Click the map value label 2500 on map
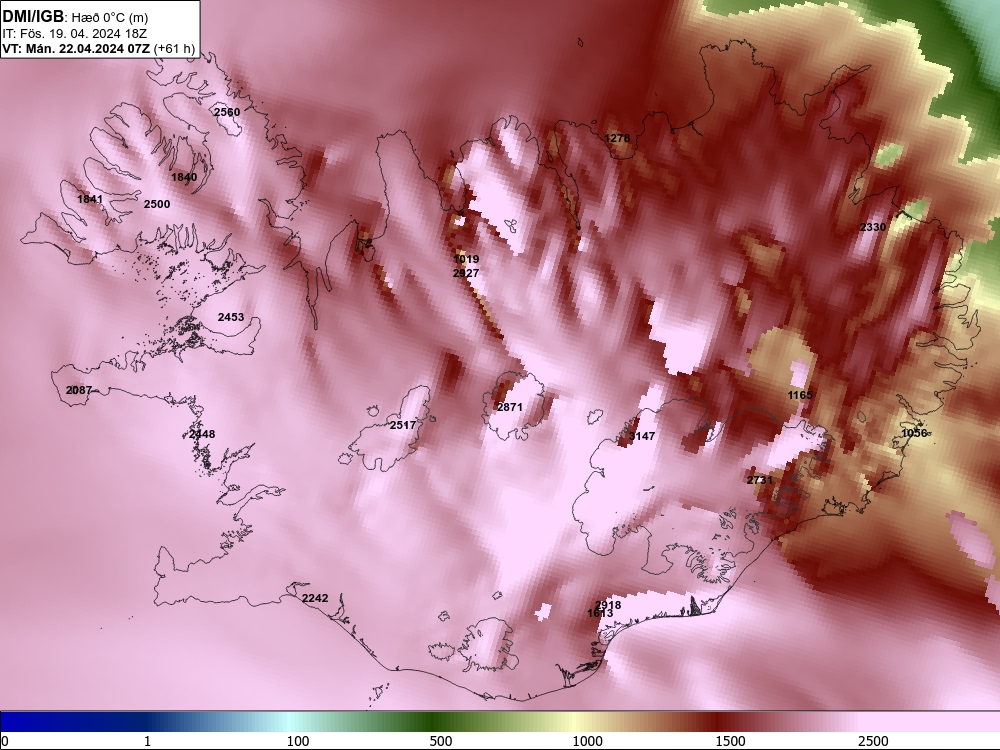This screenshot has width=1000, height=750. coord(157,204)
